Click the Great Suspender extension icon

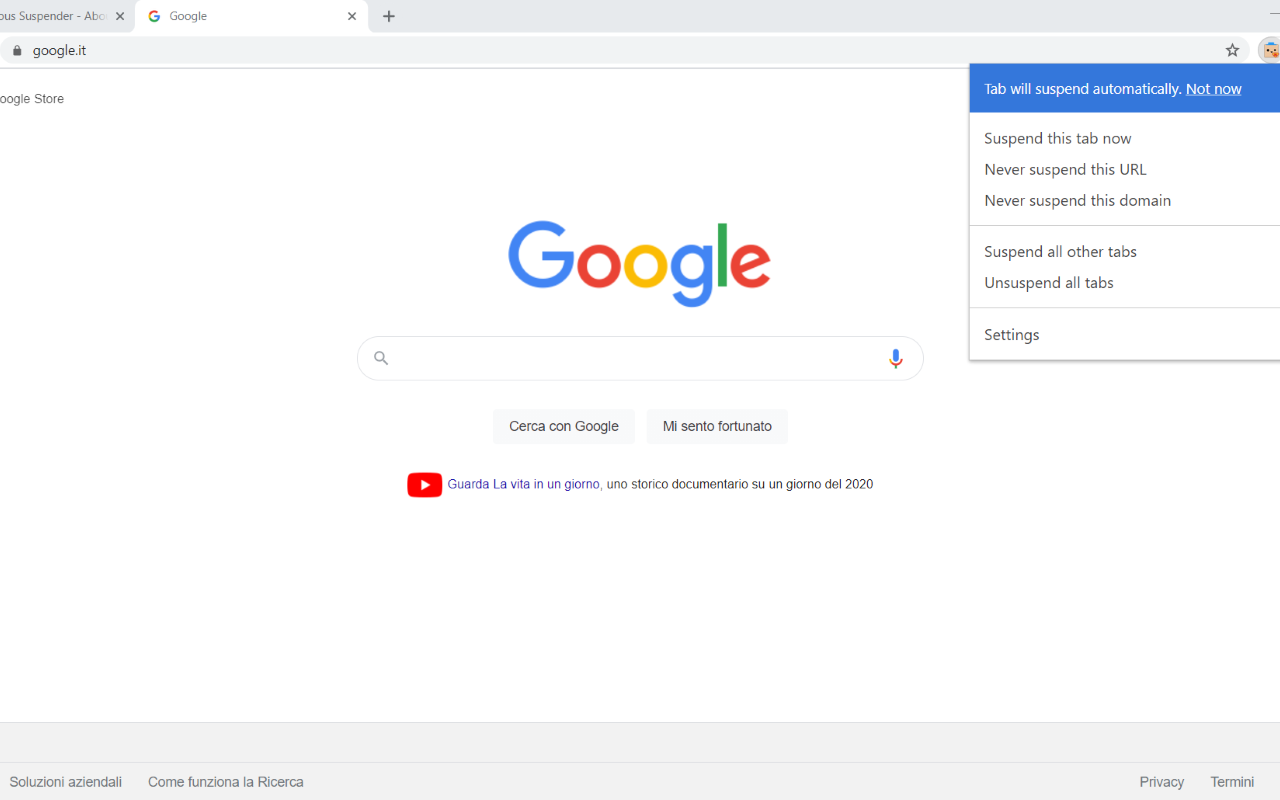click(x=1270, y=50)
